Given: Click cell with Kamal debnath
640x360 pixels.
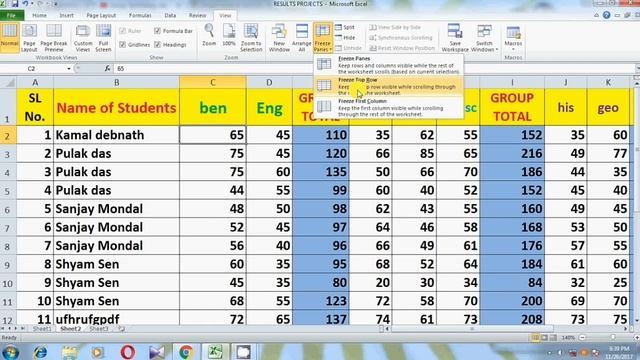Looking at the screenshot, I should (x=116, y=135).
